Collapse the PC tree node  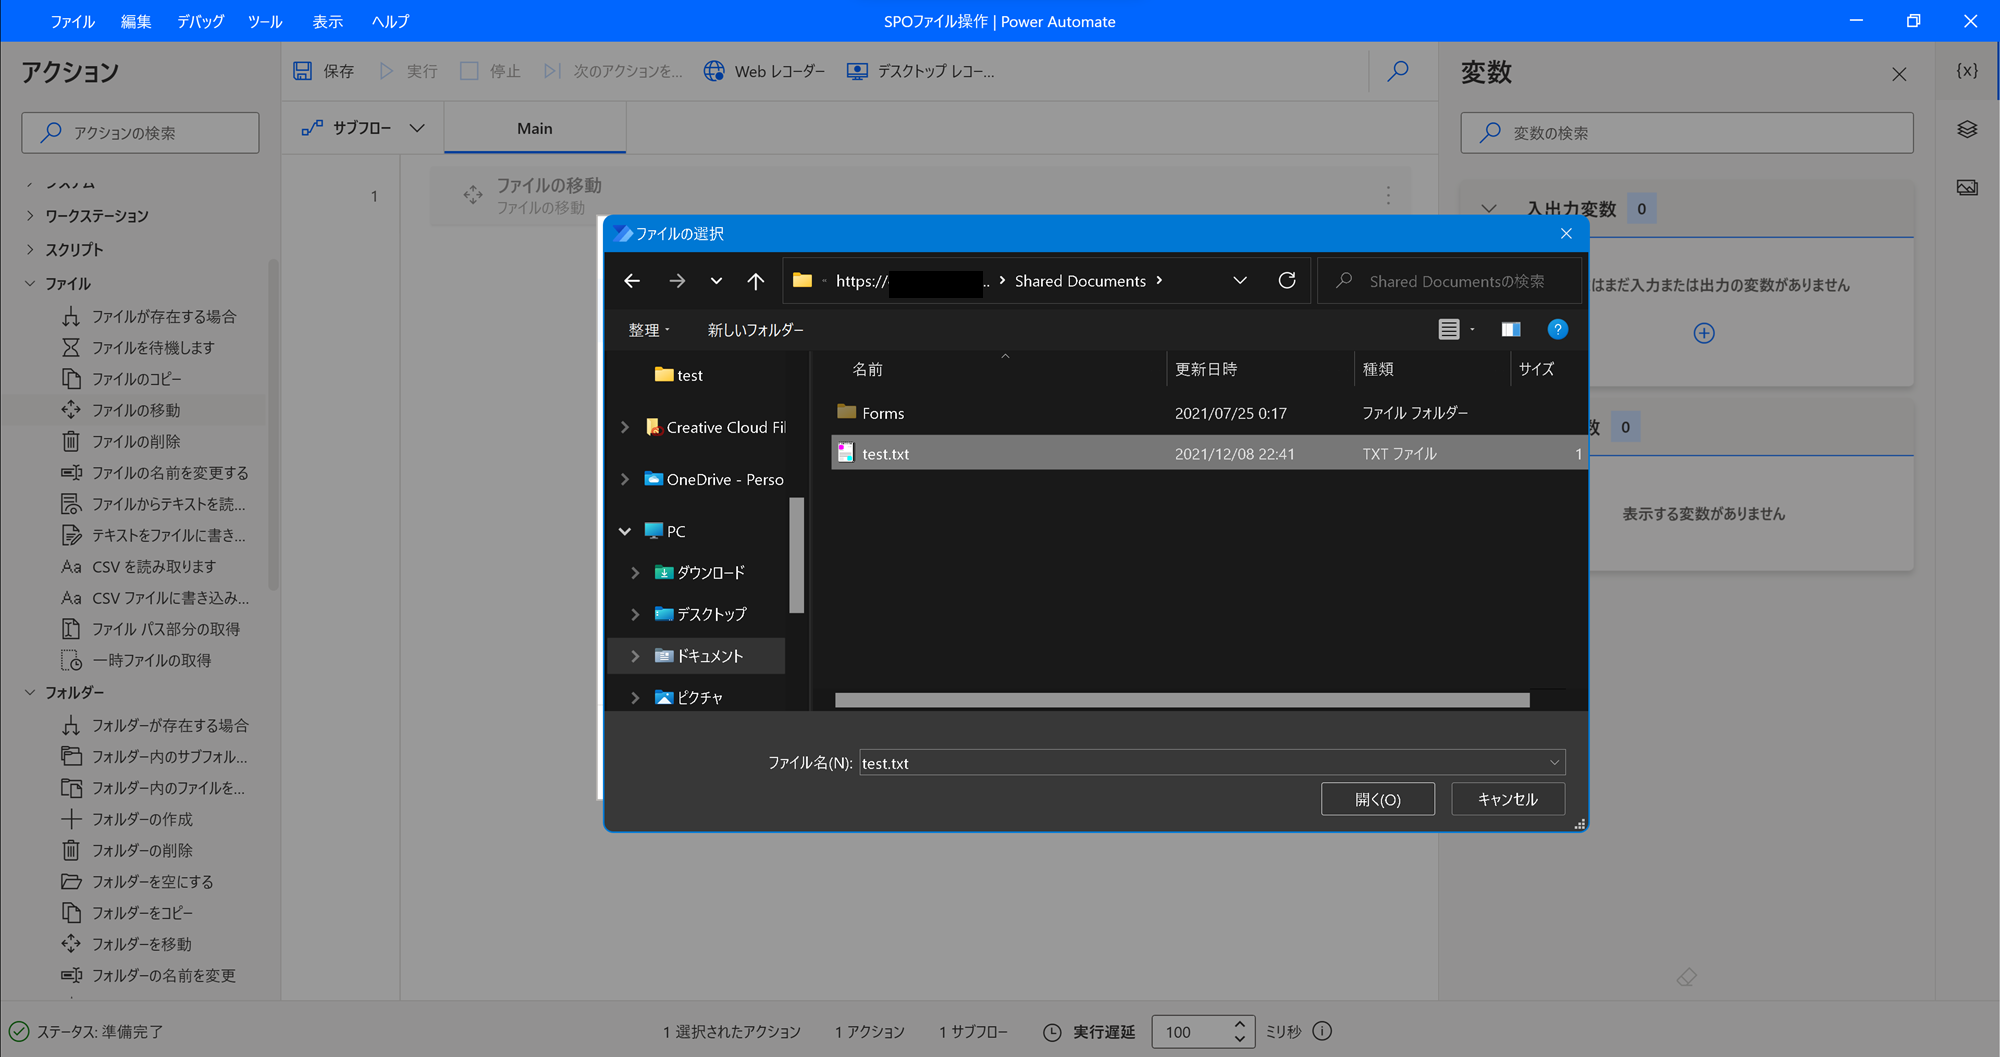click(625, 531)
